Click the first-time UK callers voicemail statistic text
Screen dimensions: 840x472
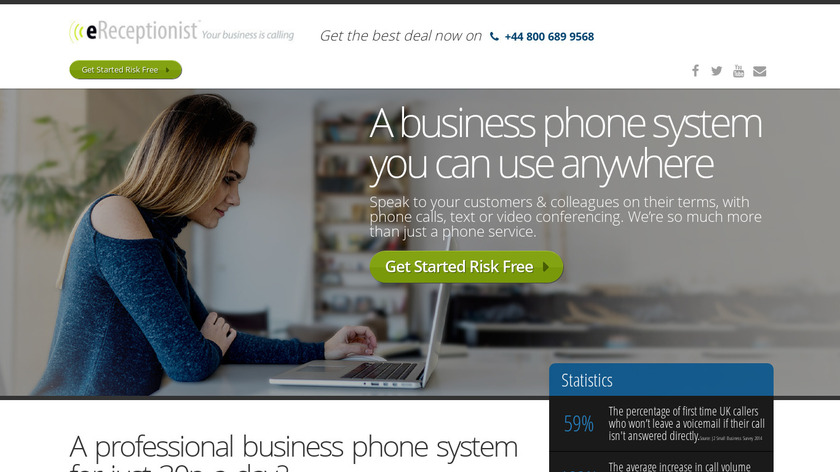[686, 424]
